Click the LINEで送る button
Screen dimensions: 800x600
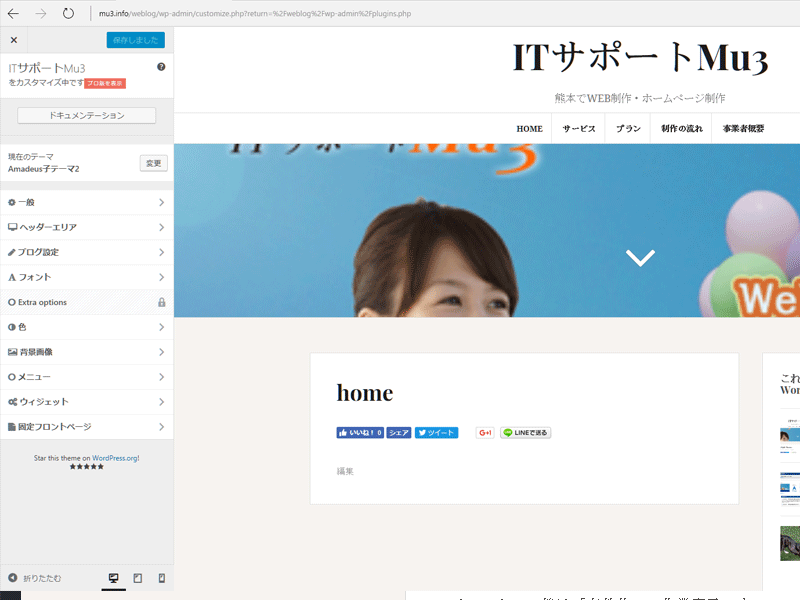click(x=526, y=433)
